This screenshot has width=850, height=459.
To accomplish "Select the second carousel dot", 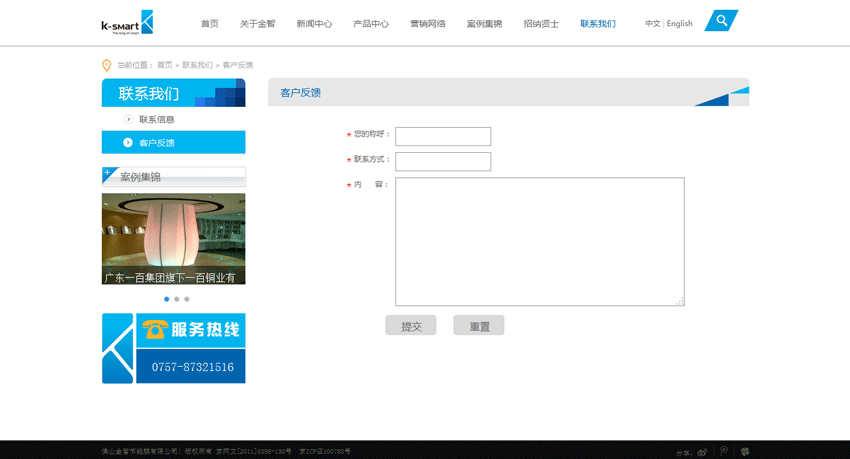I will (x=177, y=299).
